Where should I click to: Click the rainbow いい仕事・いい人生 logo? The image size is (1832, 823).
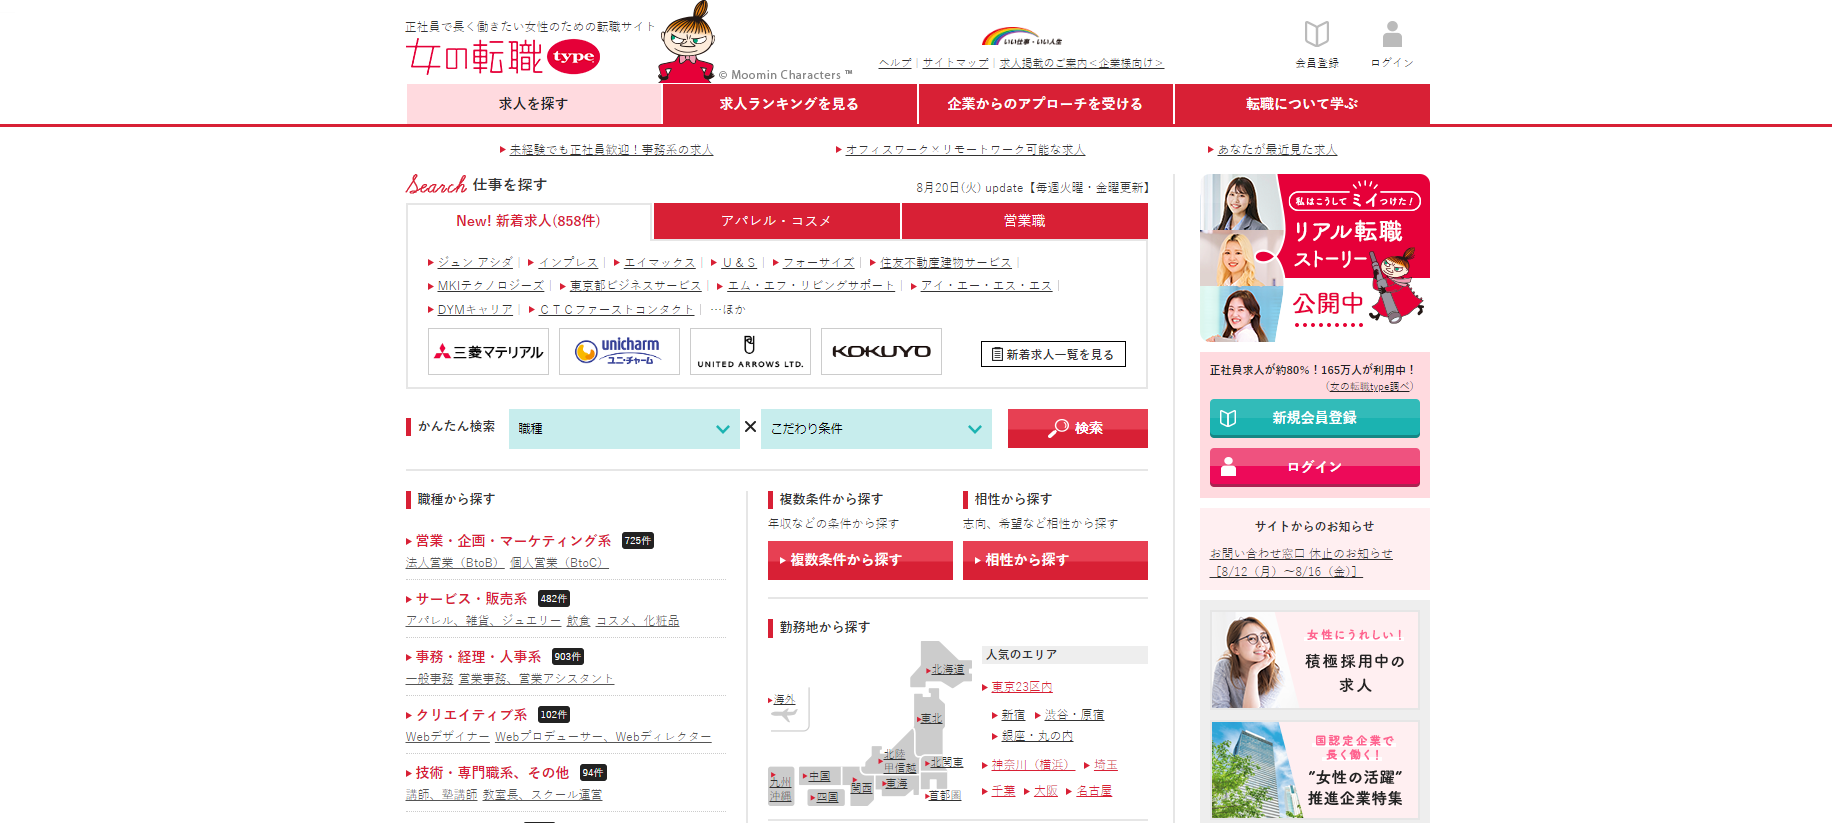(x=1021, y=37)
